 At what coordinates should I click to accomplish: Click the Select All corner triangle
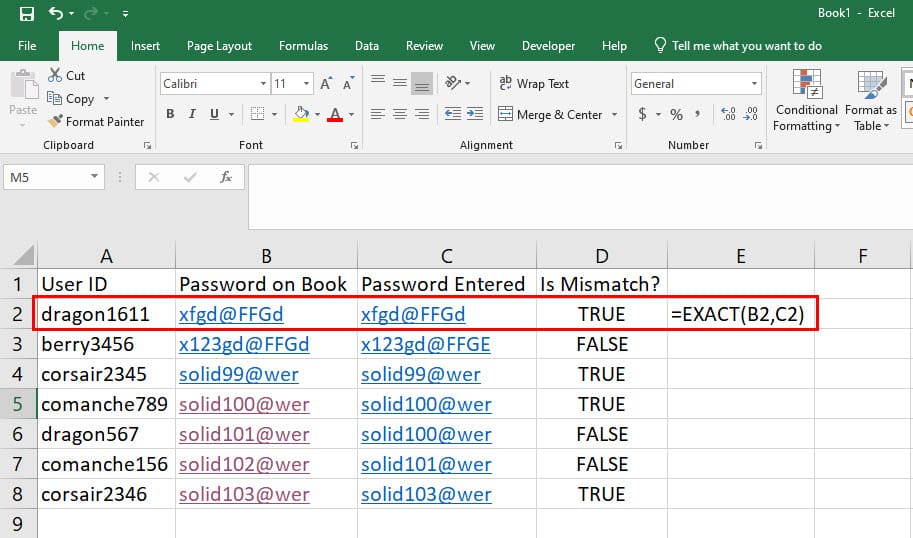[24, 255]
